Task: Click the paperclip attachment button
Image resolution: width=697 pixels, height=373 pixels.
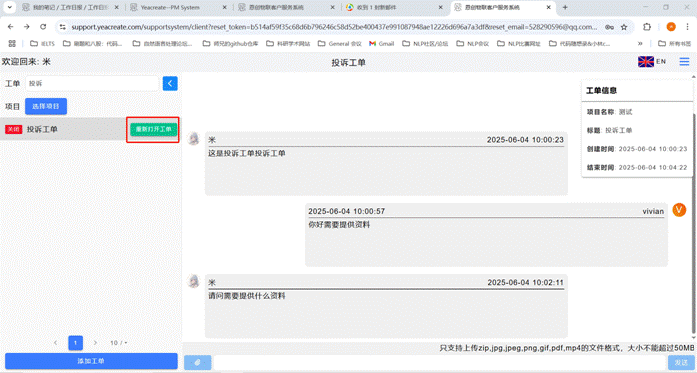Action: (x=197, y=362)
